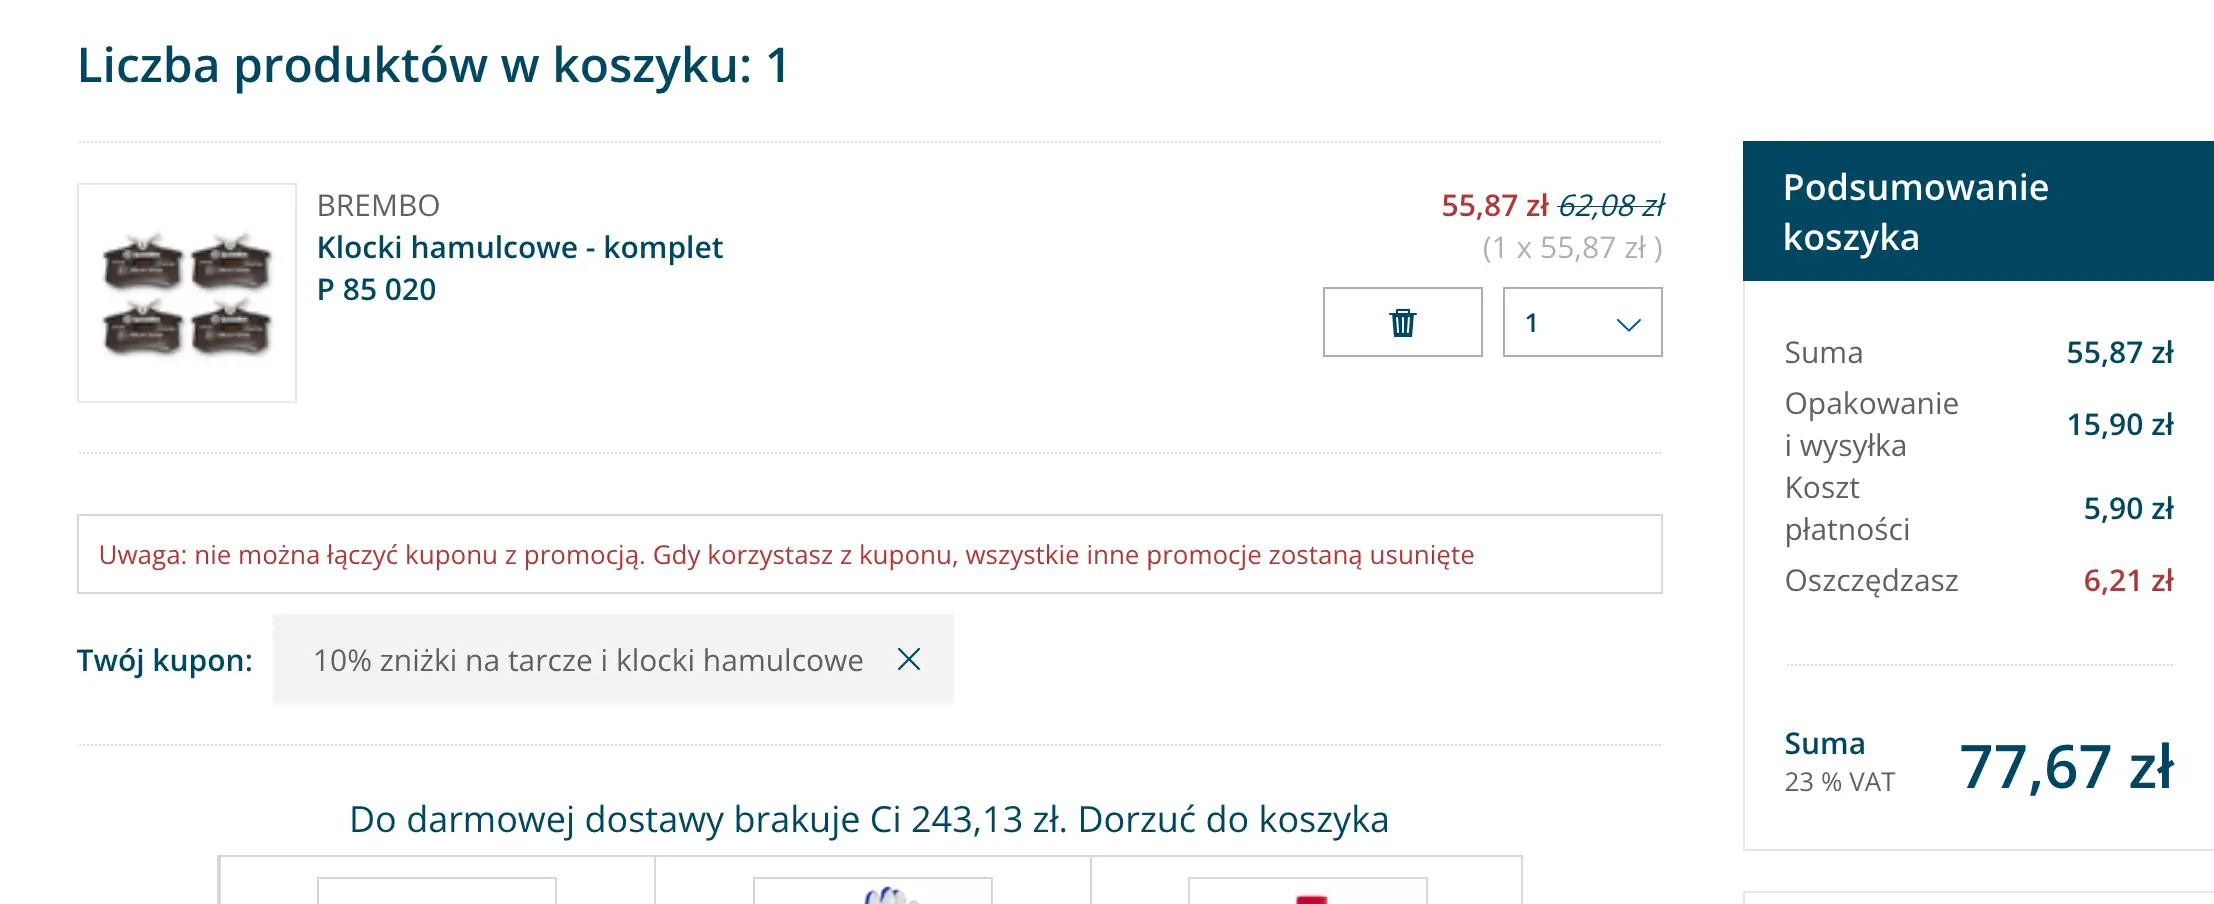Click the crossed-out old price 62,08 zł

(1609, 204)
